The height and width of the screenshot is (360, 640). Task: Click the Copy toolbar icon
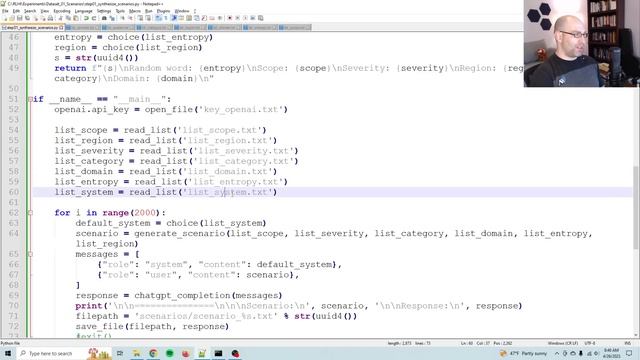pyautogui.click(x=68, y=18)
